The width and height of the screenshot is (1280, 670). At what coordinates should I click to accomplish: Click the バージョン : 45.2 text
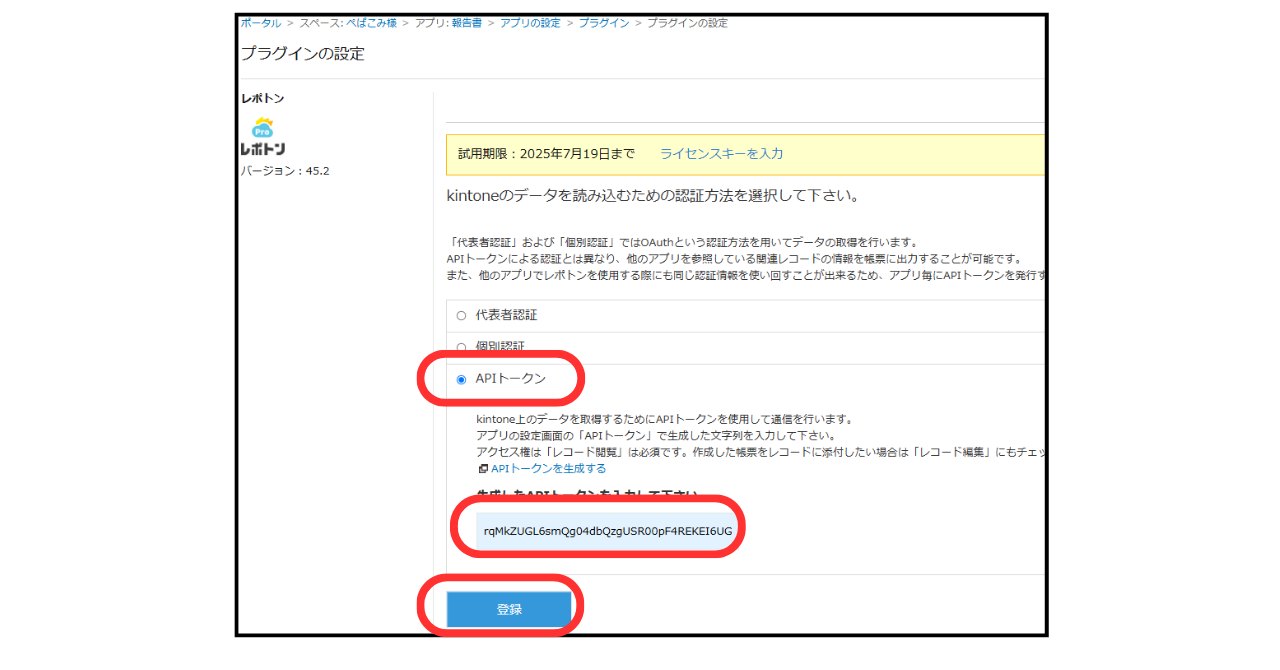285,171
